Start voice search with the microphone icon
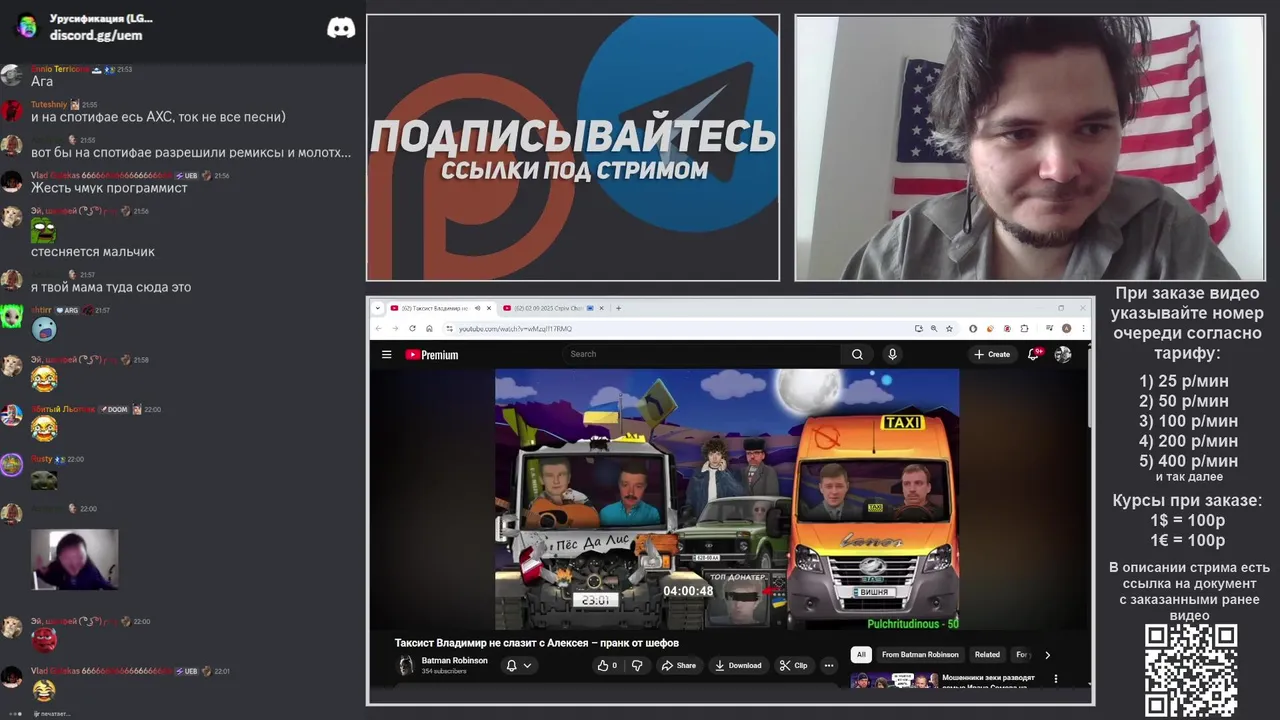 (x=892, y=354)
